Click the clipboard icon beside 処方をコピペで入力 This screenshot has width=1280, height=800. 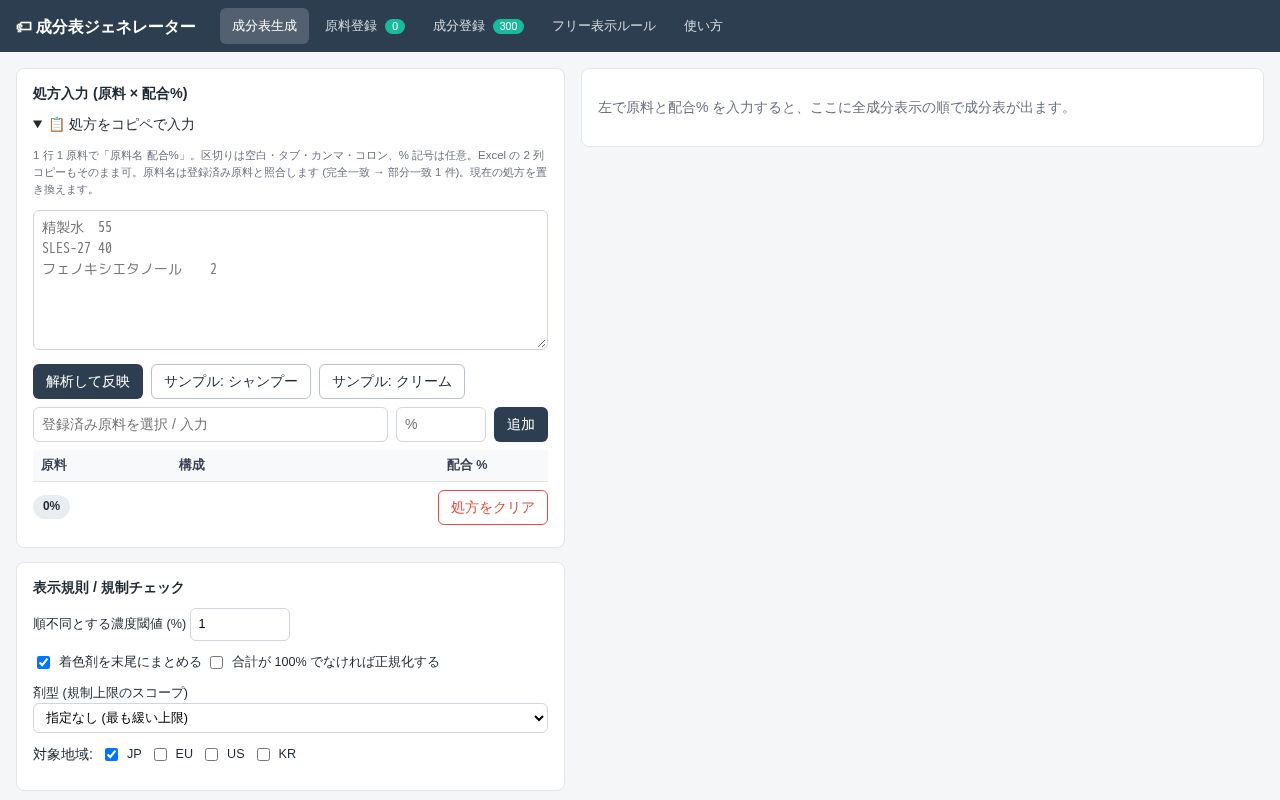(56, 124)
